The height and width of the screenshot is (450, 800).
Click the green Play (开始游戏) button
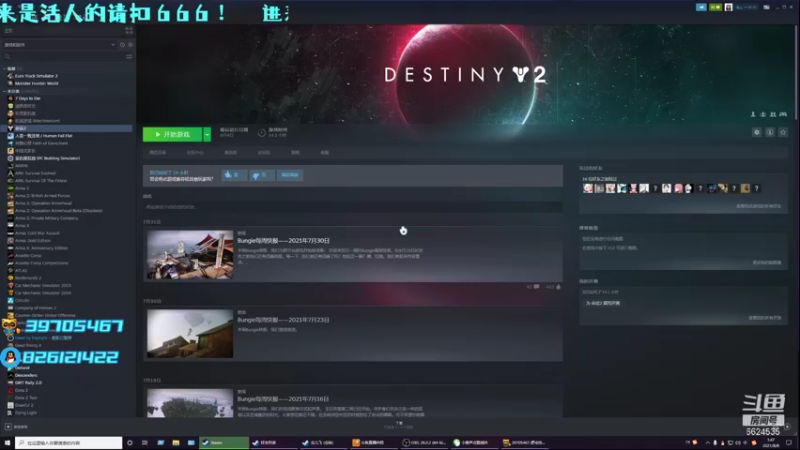tap(172, 134)
